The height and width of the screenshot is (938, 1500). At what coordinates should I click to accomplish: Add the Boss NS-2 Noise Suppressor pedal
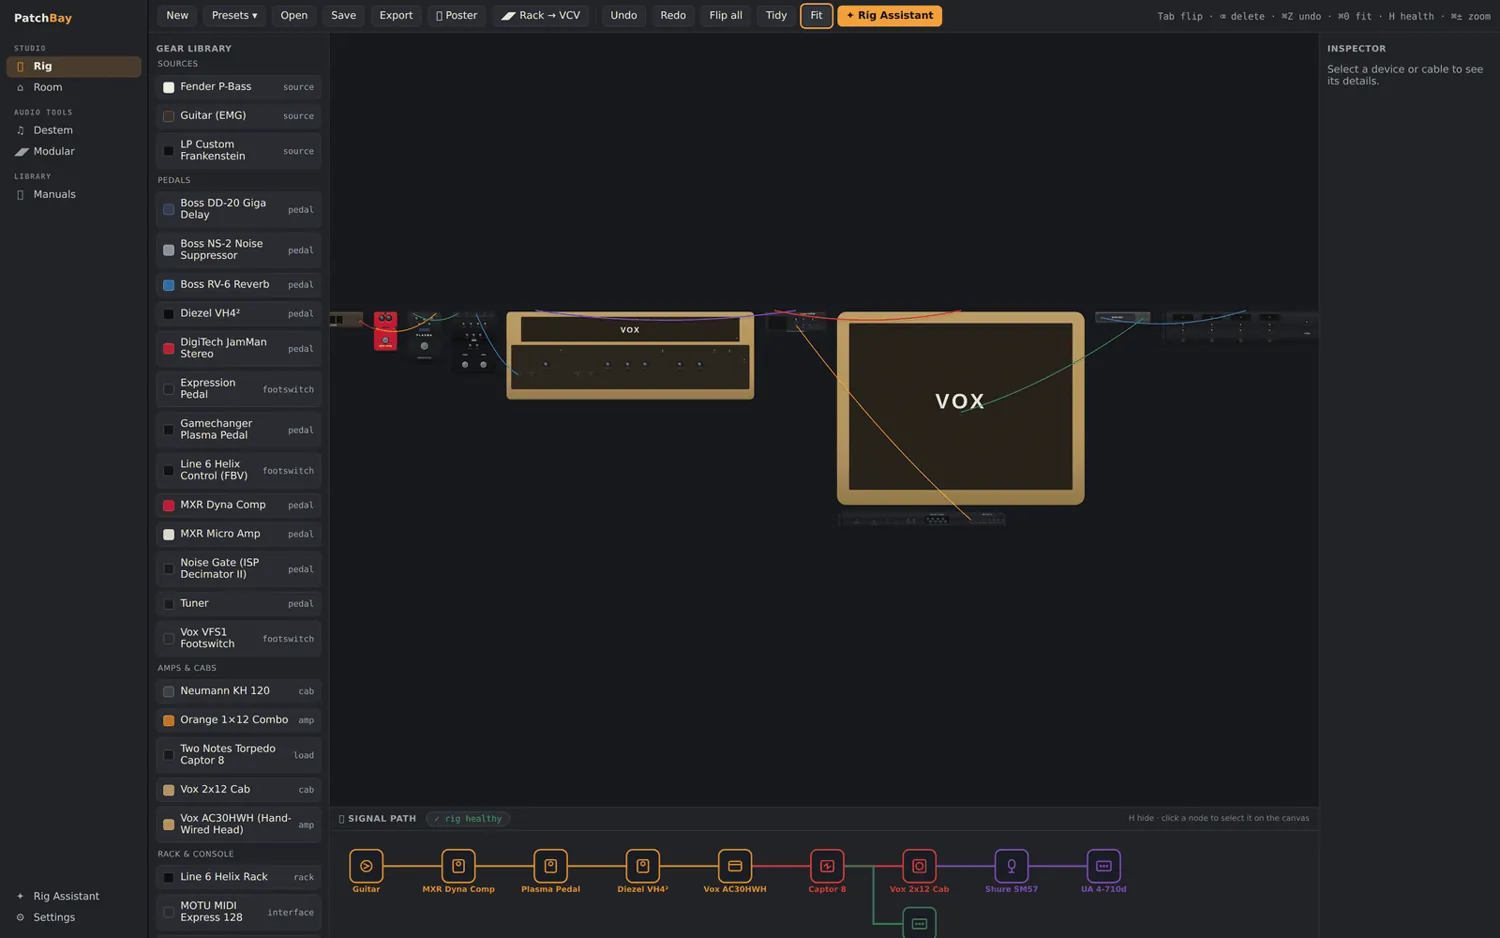(x=239, y=250)
